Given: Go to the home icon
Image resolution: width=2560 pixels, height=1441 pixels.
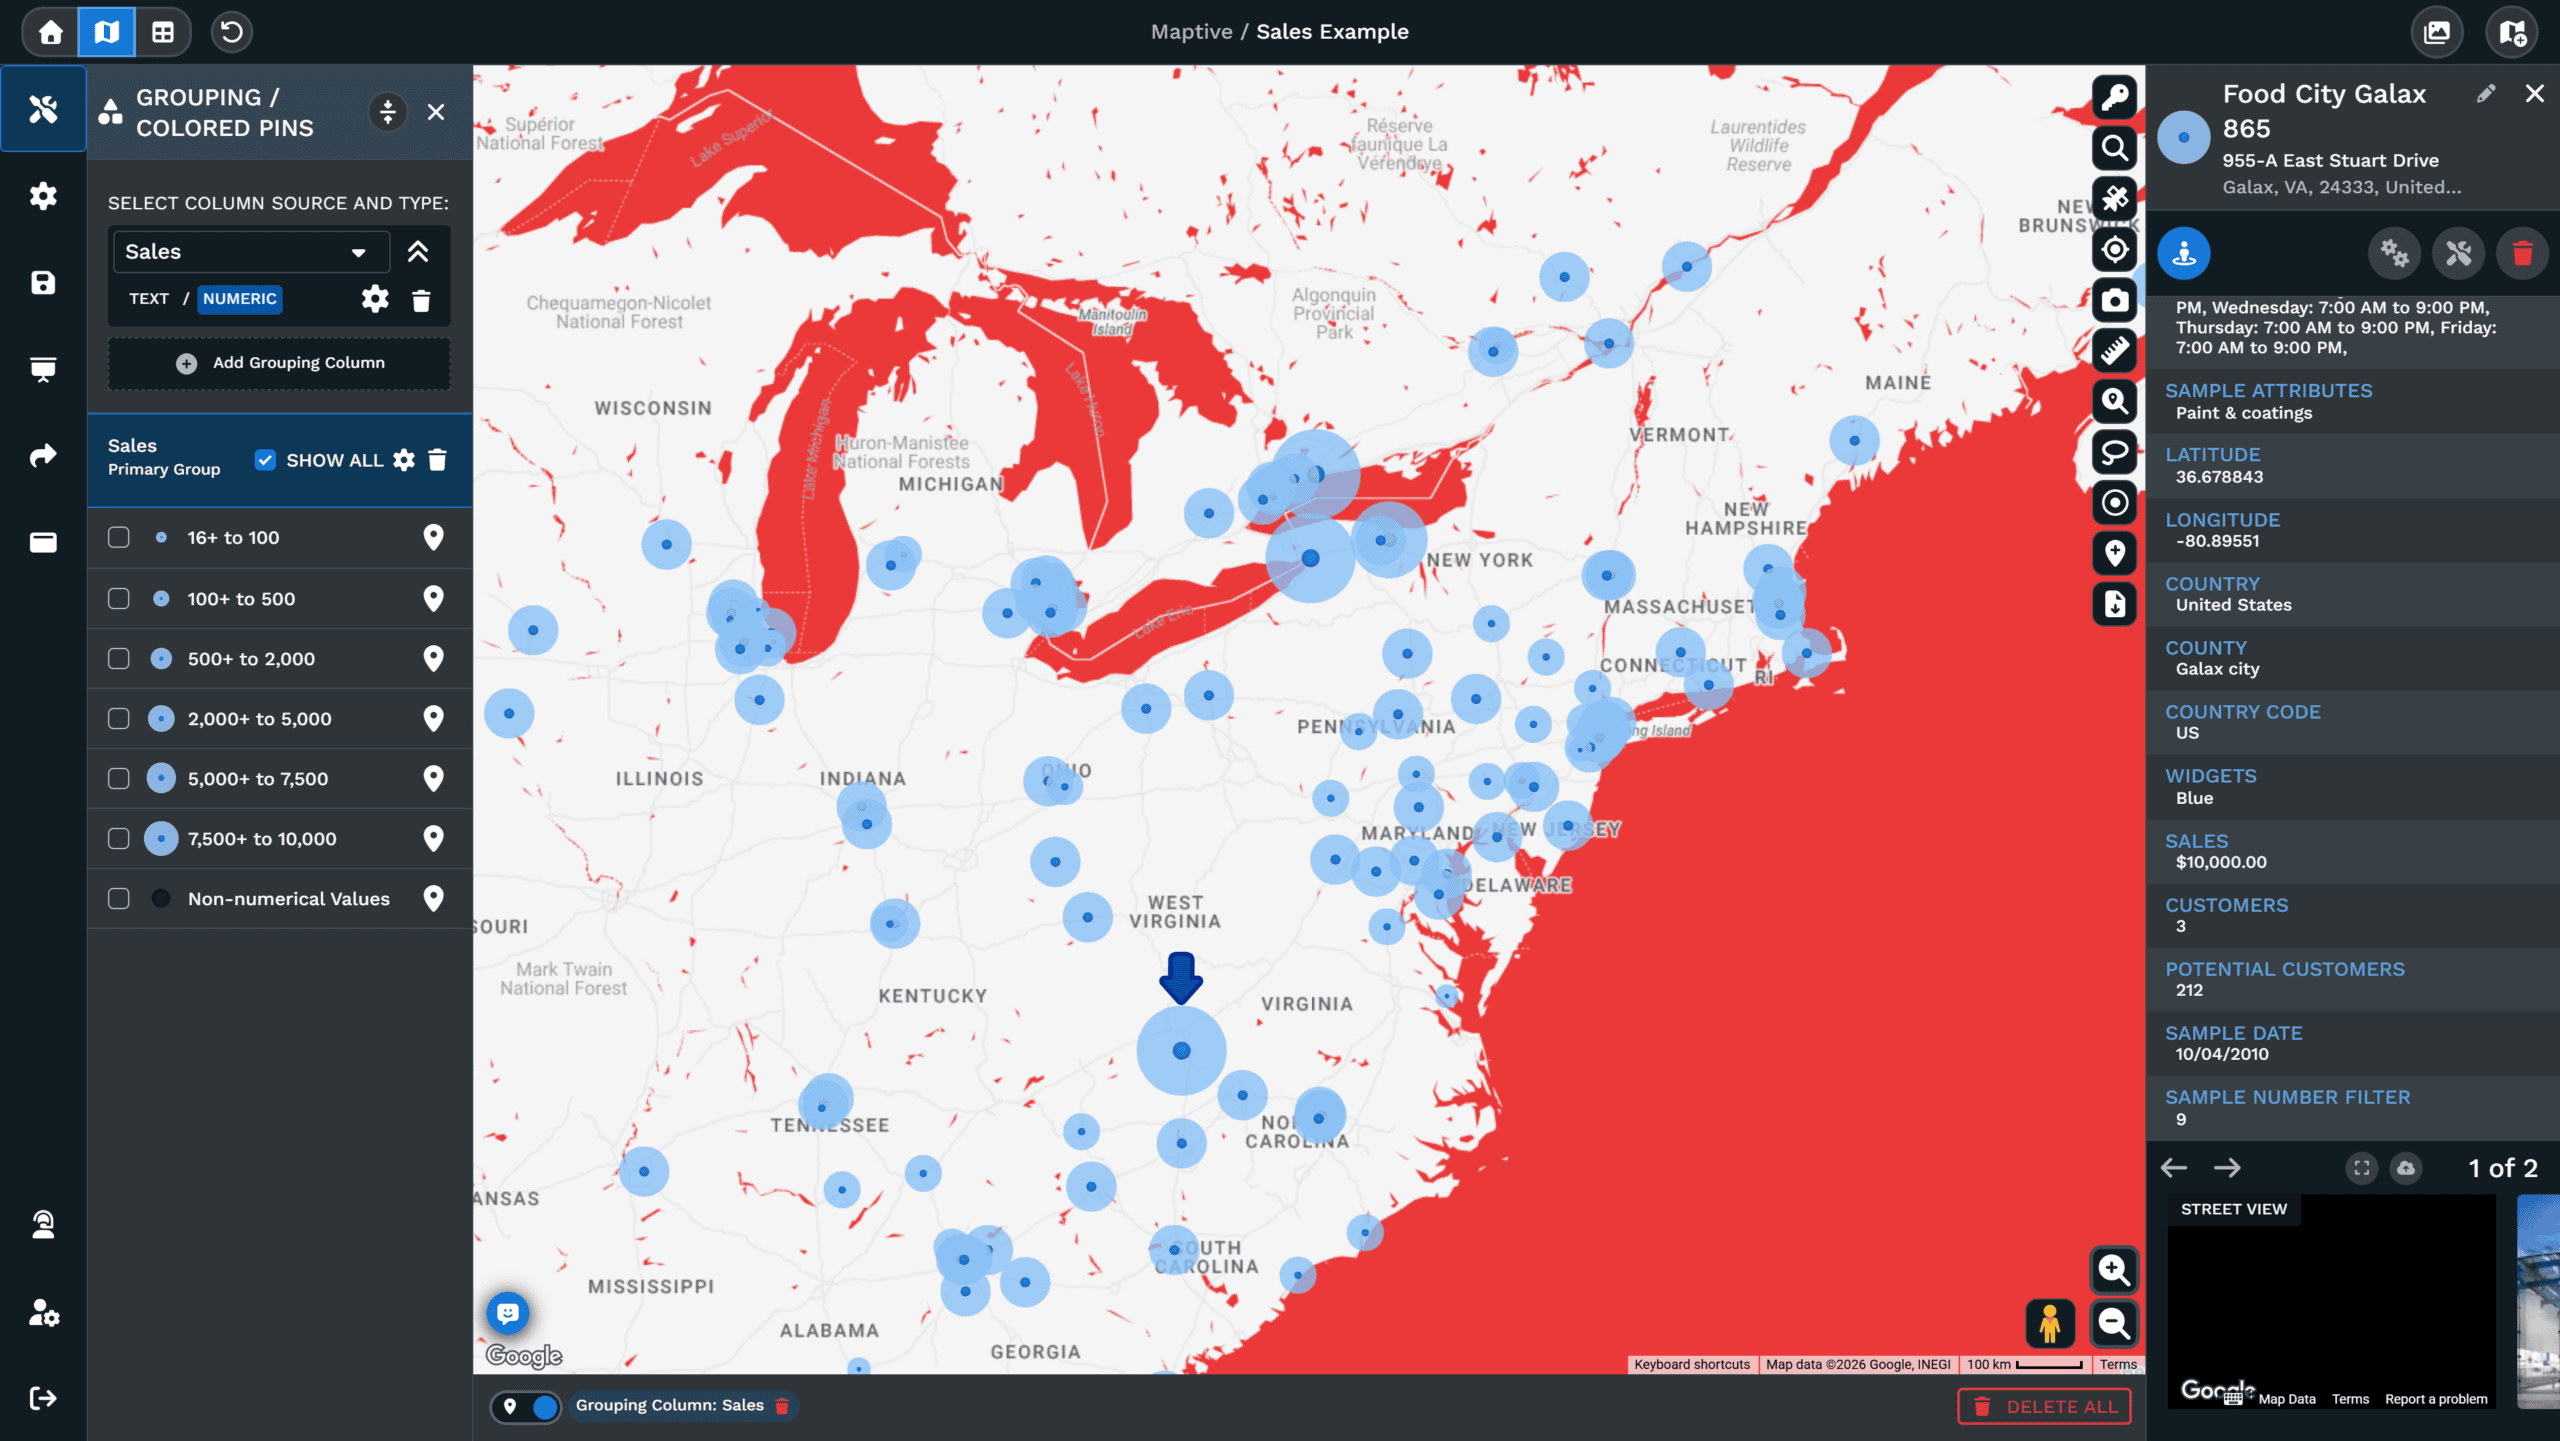Looking at the screenshot, I should (50, 32).
